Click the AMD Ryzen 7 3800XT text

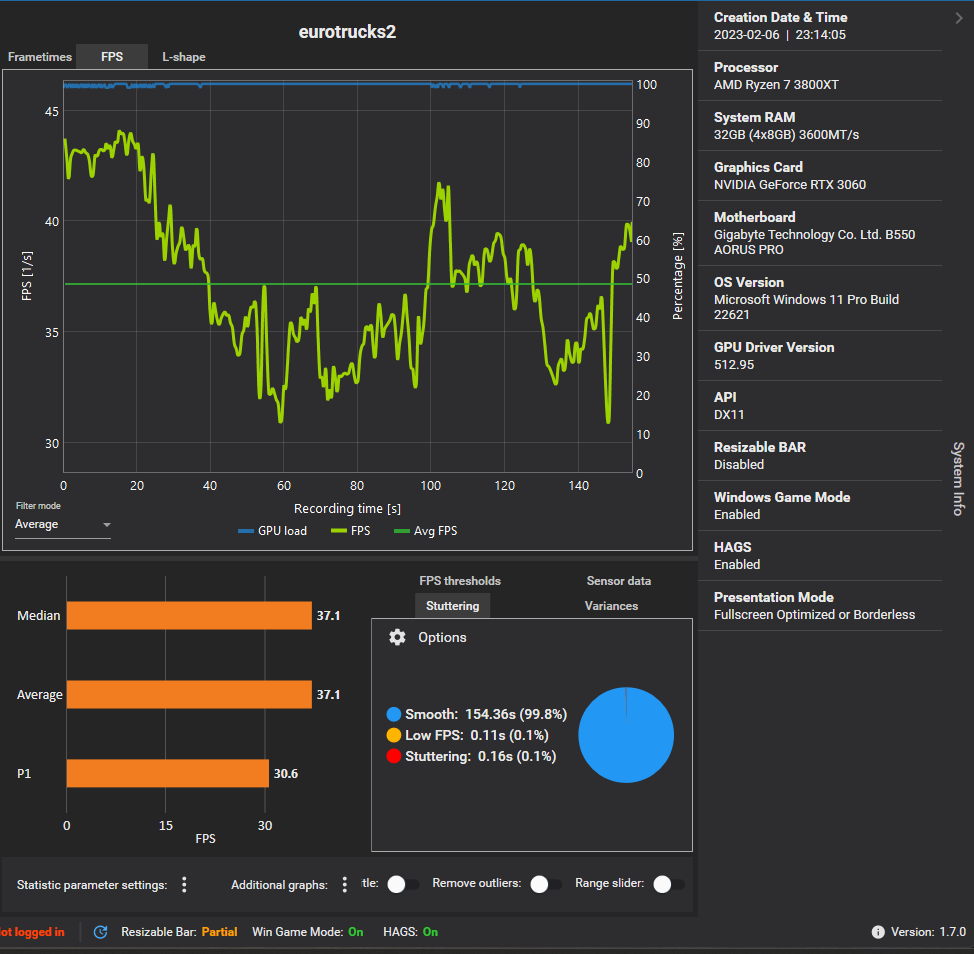pyautogui.click(x=776, y=84)
